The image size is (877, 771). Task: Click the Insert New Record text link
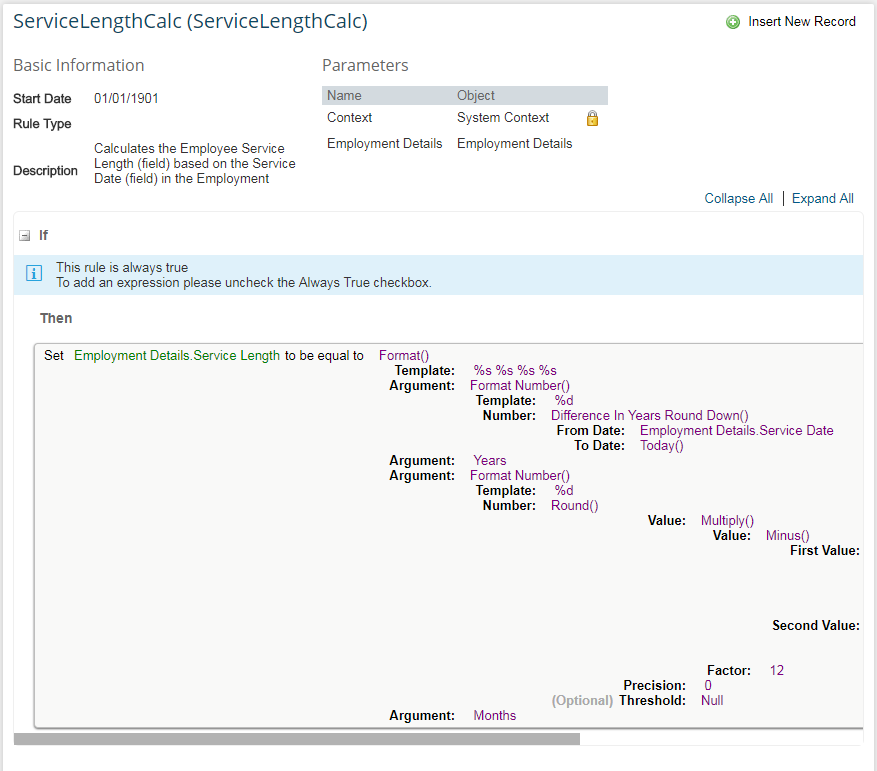coord(801,22)
